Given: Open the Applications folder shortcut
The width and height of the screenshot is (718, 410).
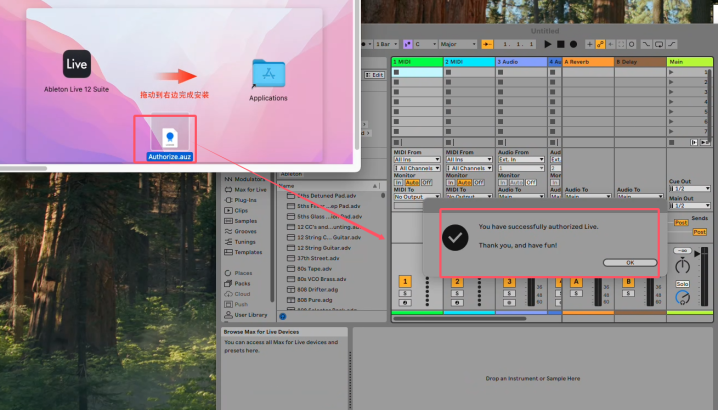Looking at the screenshot, I should [268, 74].
